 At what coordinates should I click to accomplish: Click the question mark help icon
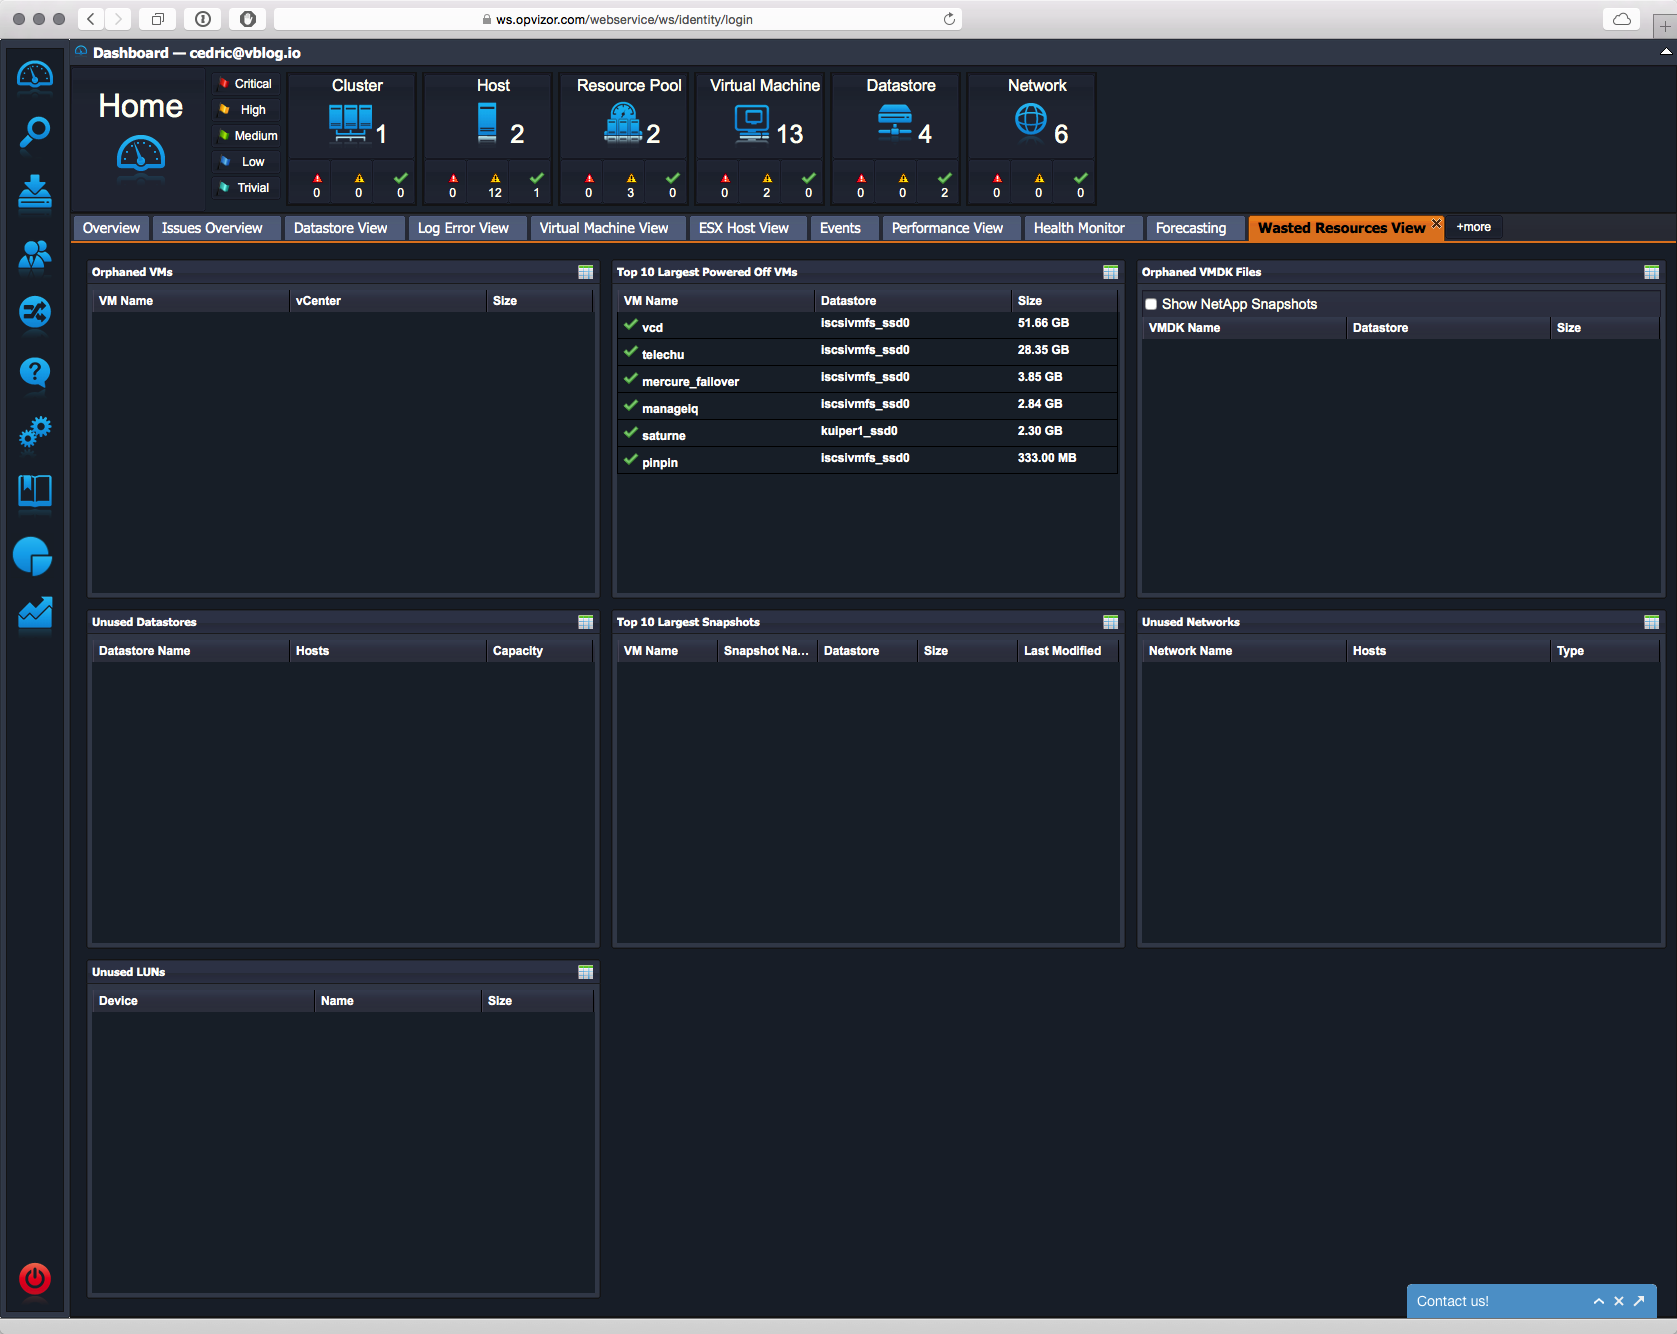tap(35, 372)
